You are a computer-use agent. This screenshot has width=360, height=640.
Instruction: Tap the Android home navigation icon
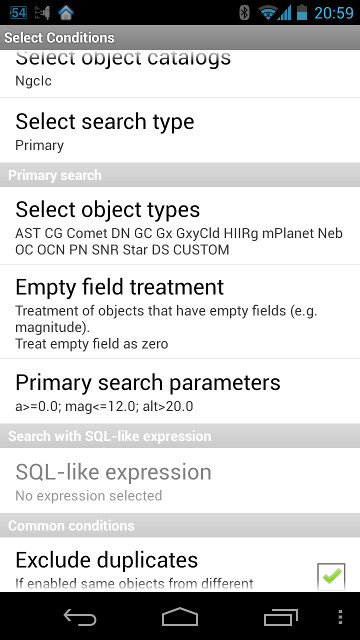click(180, 616)
